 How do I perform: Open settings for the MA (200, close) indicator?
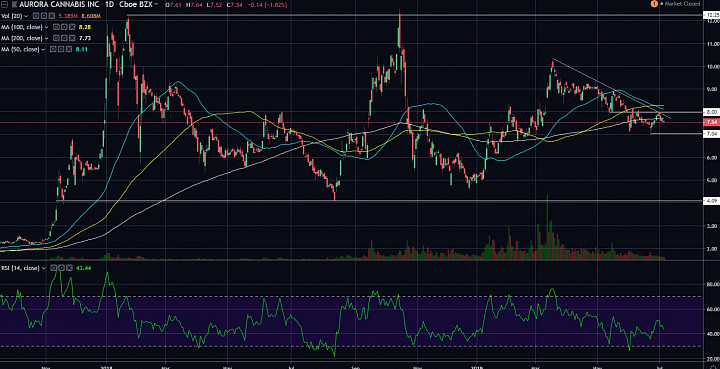click(x=64, y=38)
